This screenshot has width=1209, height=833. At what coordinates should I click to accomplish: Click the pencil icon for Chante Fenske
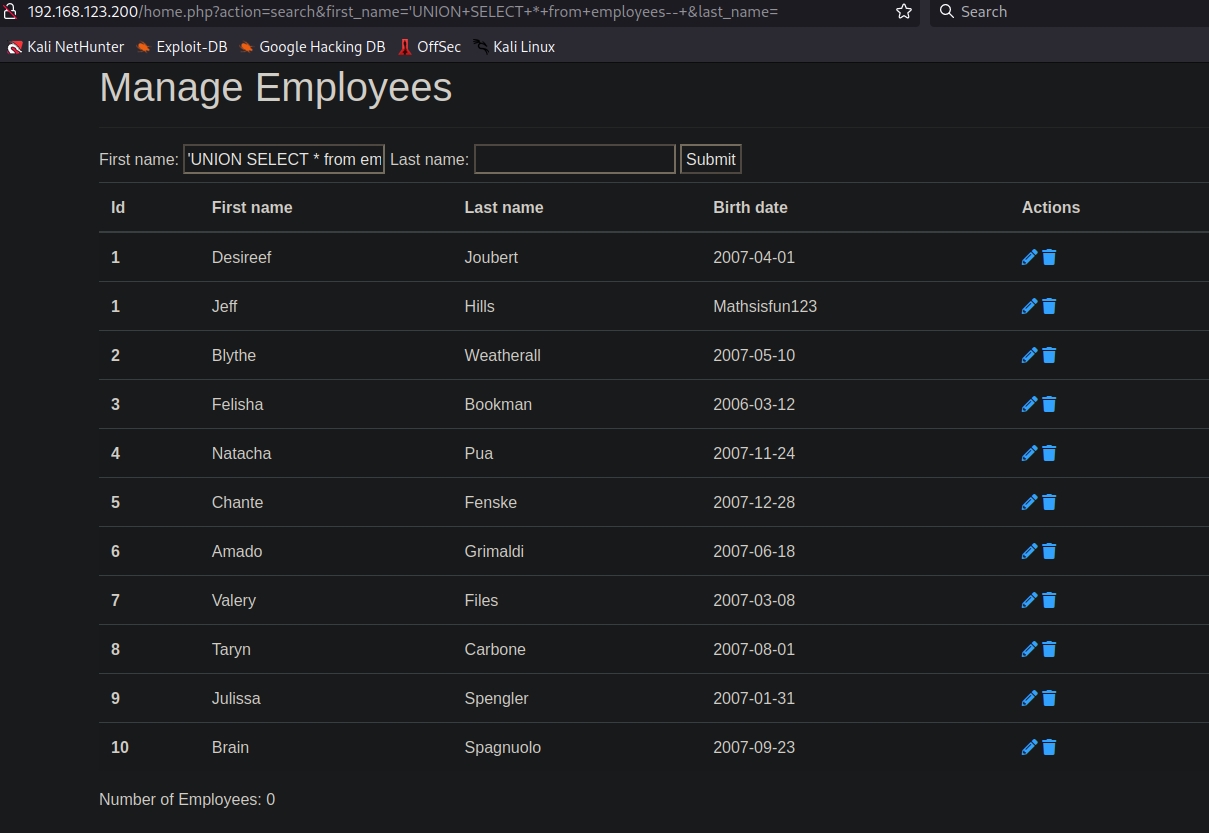click(x=1029, y=502)
